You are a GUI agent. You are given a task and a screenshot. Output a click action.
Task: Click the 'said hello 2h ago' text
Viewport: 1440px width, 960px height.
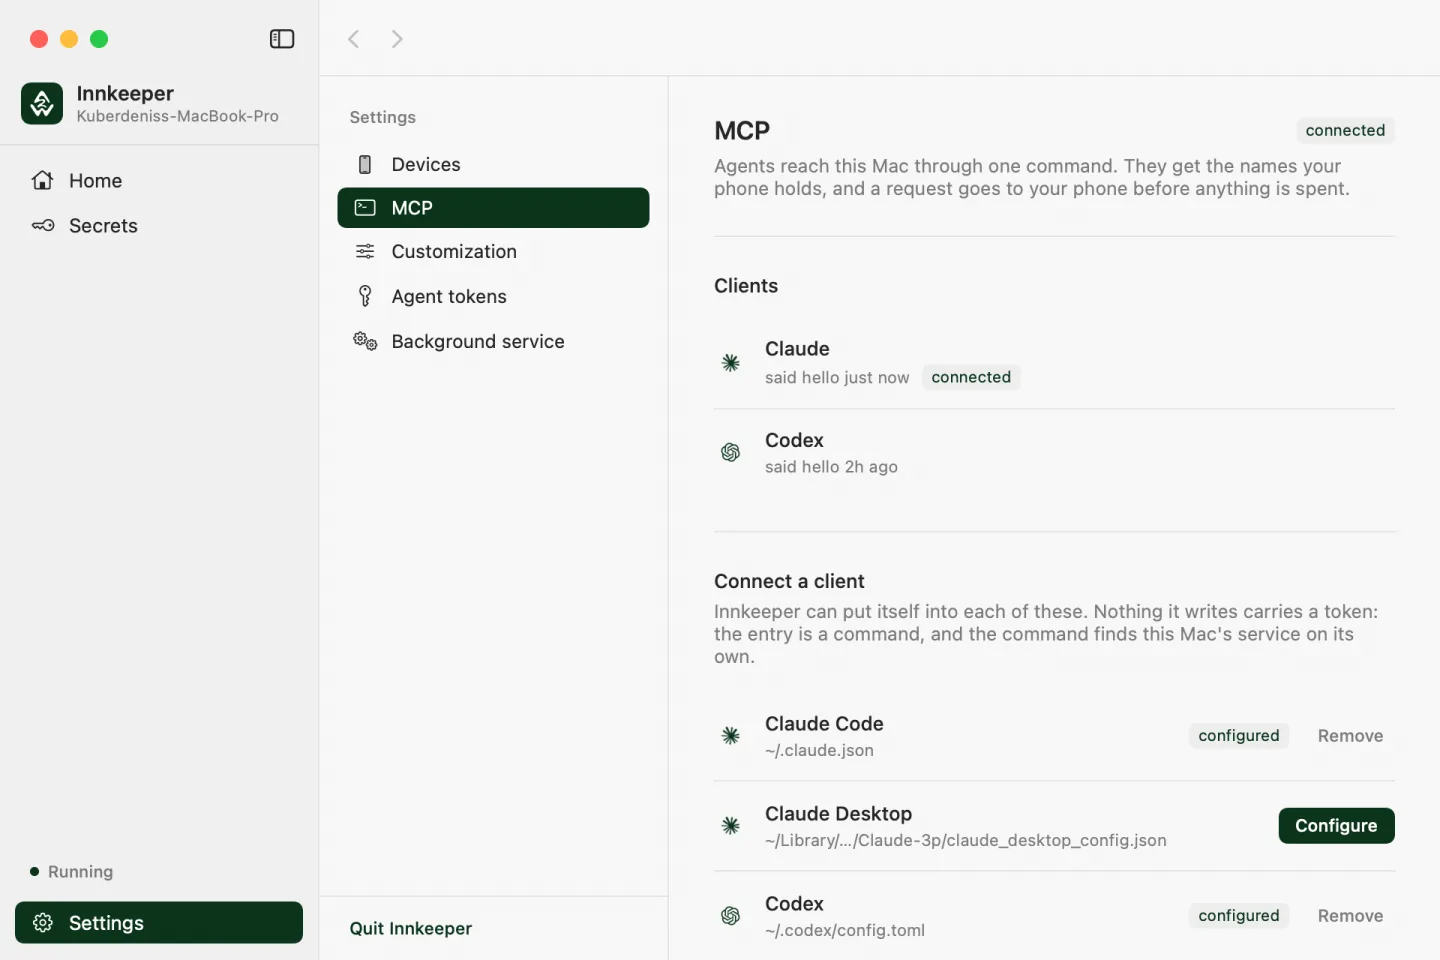(831, 467)
